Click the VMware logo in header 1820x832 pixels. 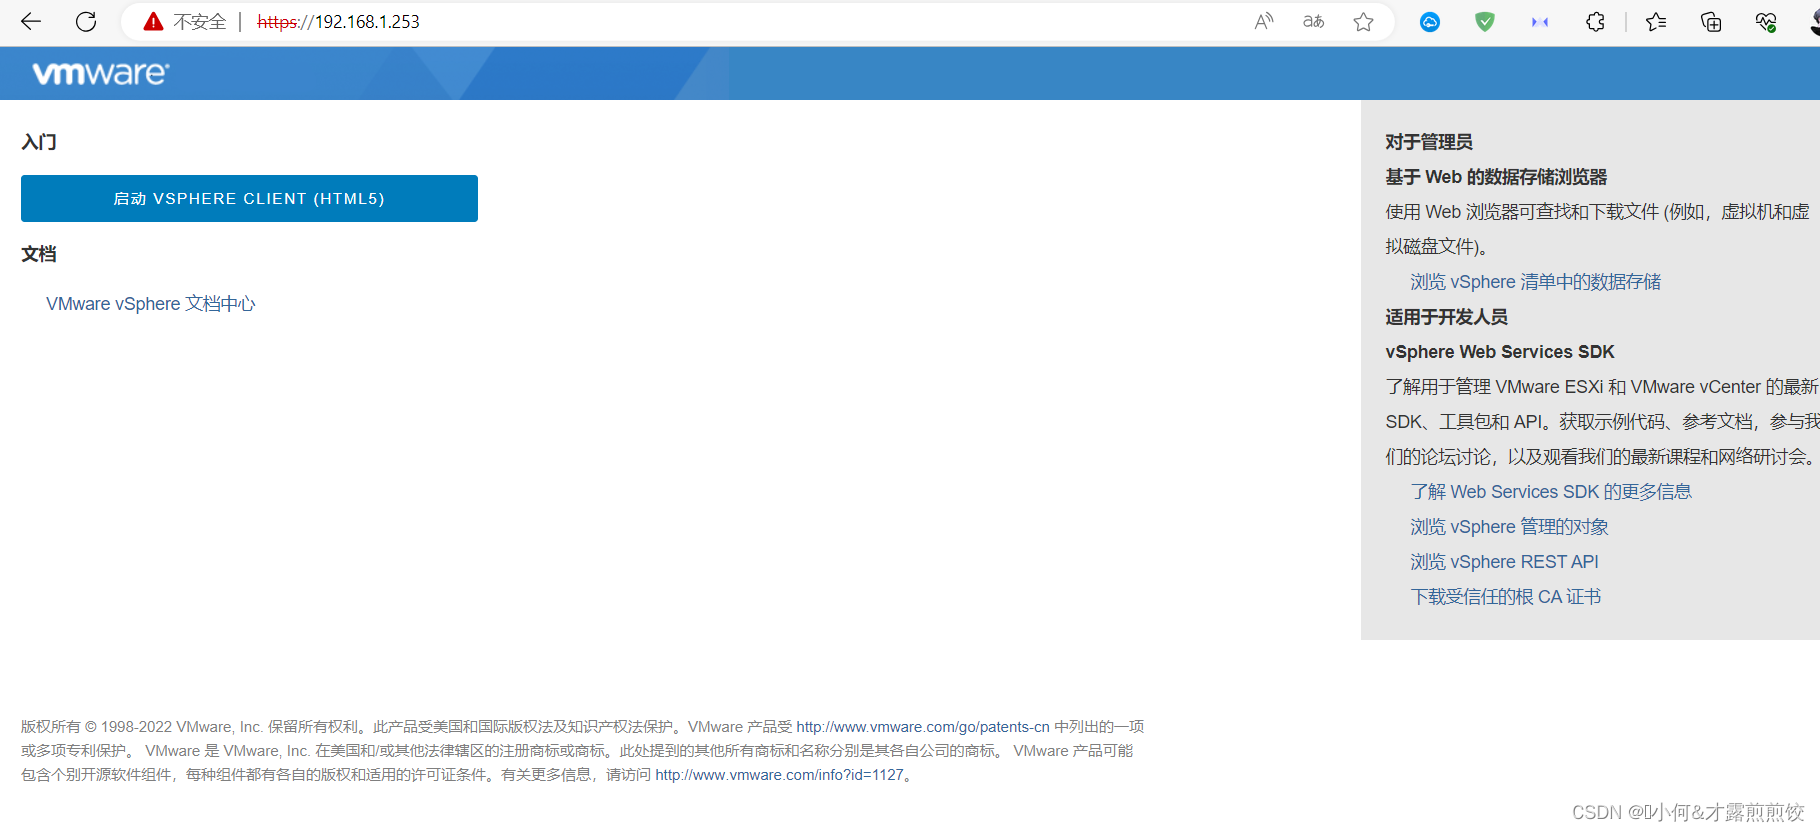tap(101, 73)
